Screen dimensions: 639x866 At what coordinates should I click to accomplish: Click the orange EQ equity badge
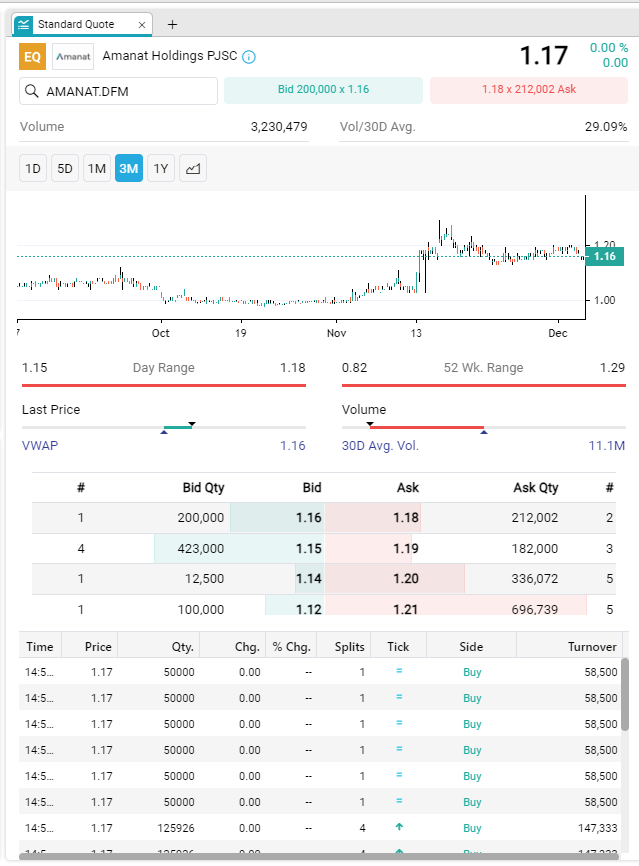(33, 57)
